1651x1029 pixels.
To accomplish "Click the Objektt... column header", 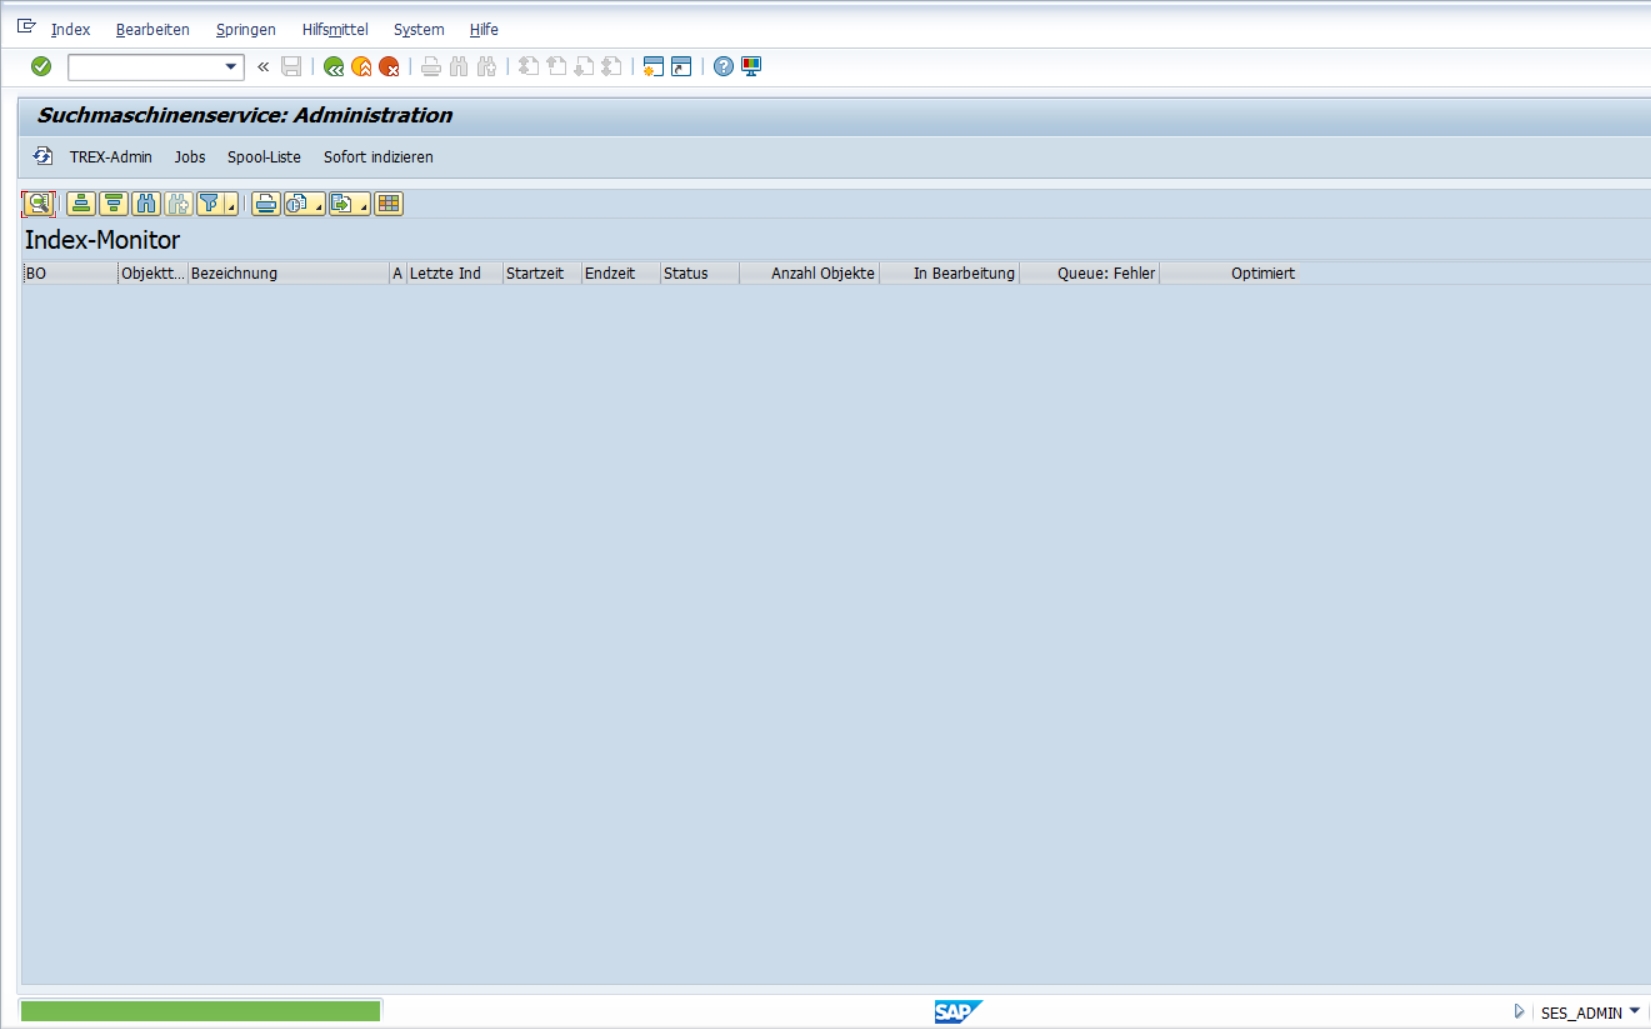I will [x=153, y=273].
